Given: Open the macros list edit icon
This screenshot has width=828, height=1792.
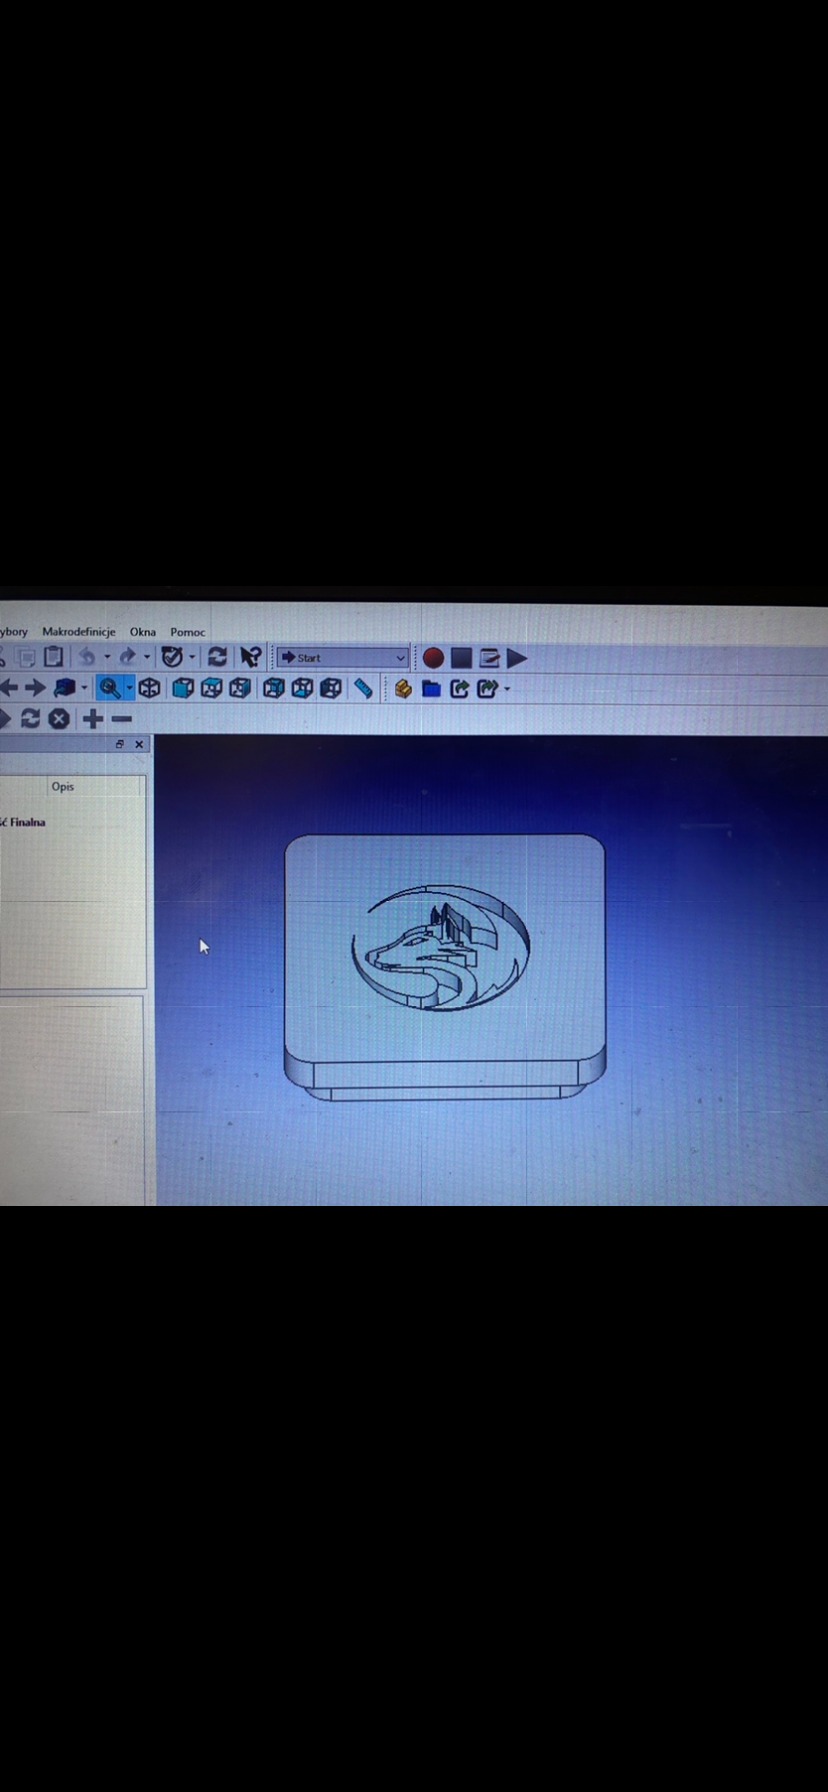Looking at the screenshot, I should pos(490,658).
